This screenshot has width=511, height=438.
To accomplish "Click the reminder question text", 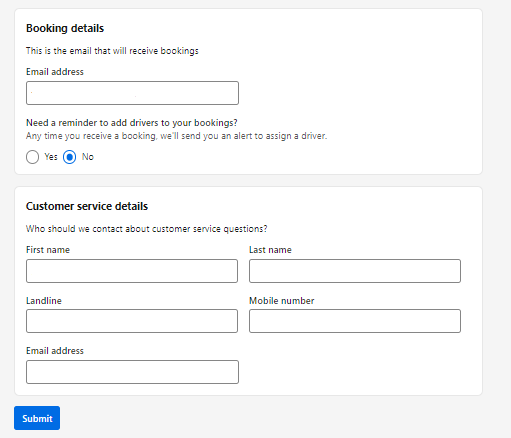I will tap(132, 123).
